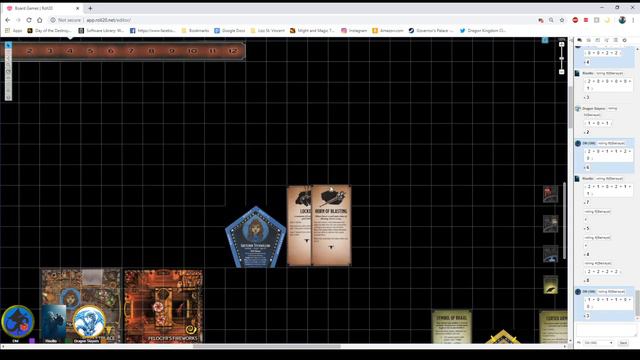
Task: Select the Horn of Blasting card
Action: (331, 225)
